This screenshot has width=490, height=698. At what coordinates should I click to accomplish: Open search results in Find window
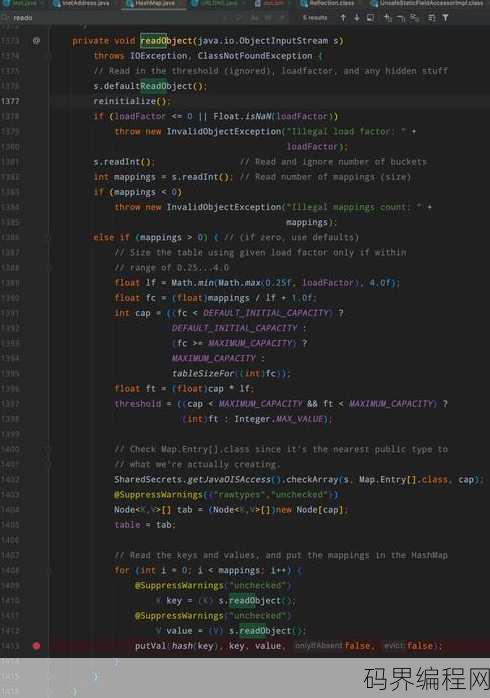370,18
